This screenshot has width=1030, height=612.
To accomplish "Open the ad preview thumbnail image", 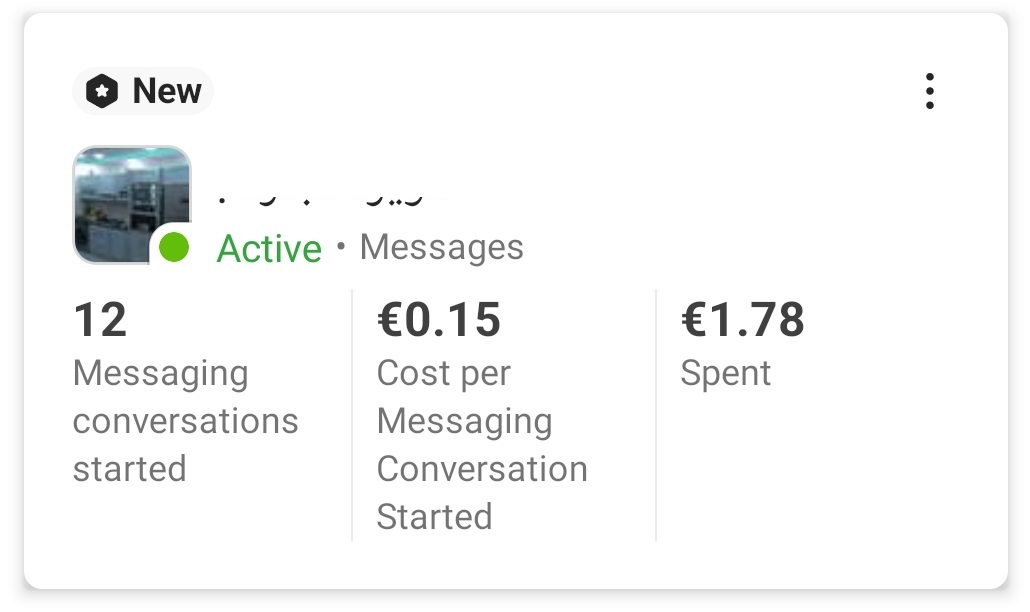I will pos(132,204).
